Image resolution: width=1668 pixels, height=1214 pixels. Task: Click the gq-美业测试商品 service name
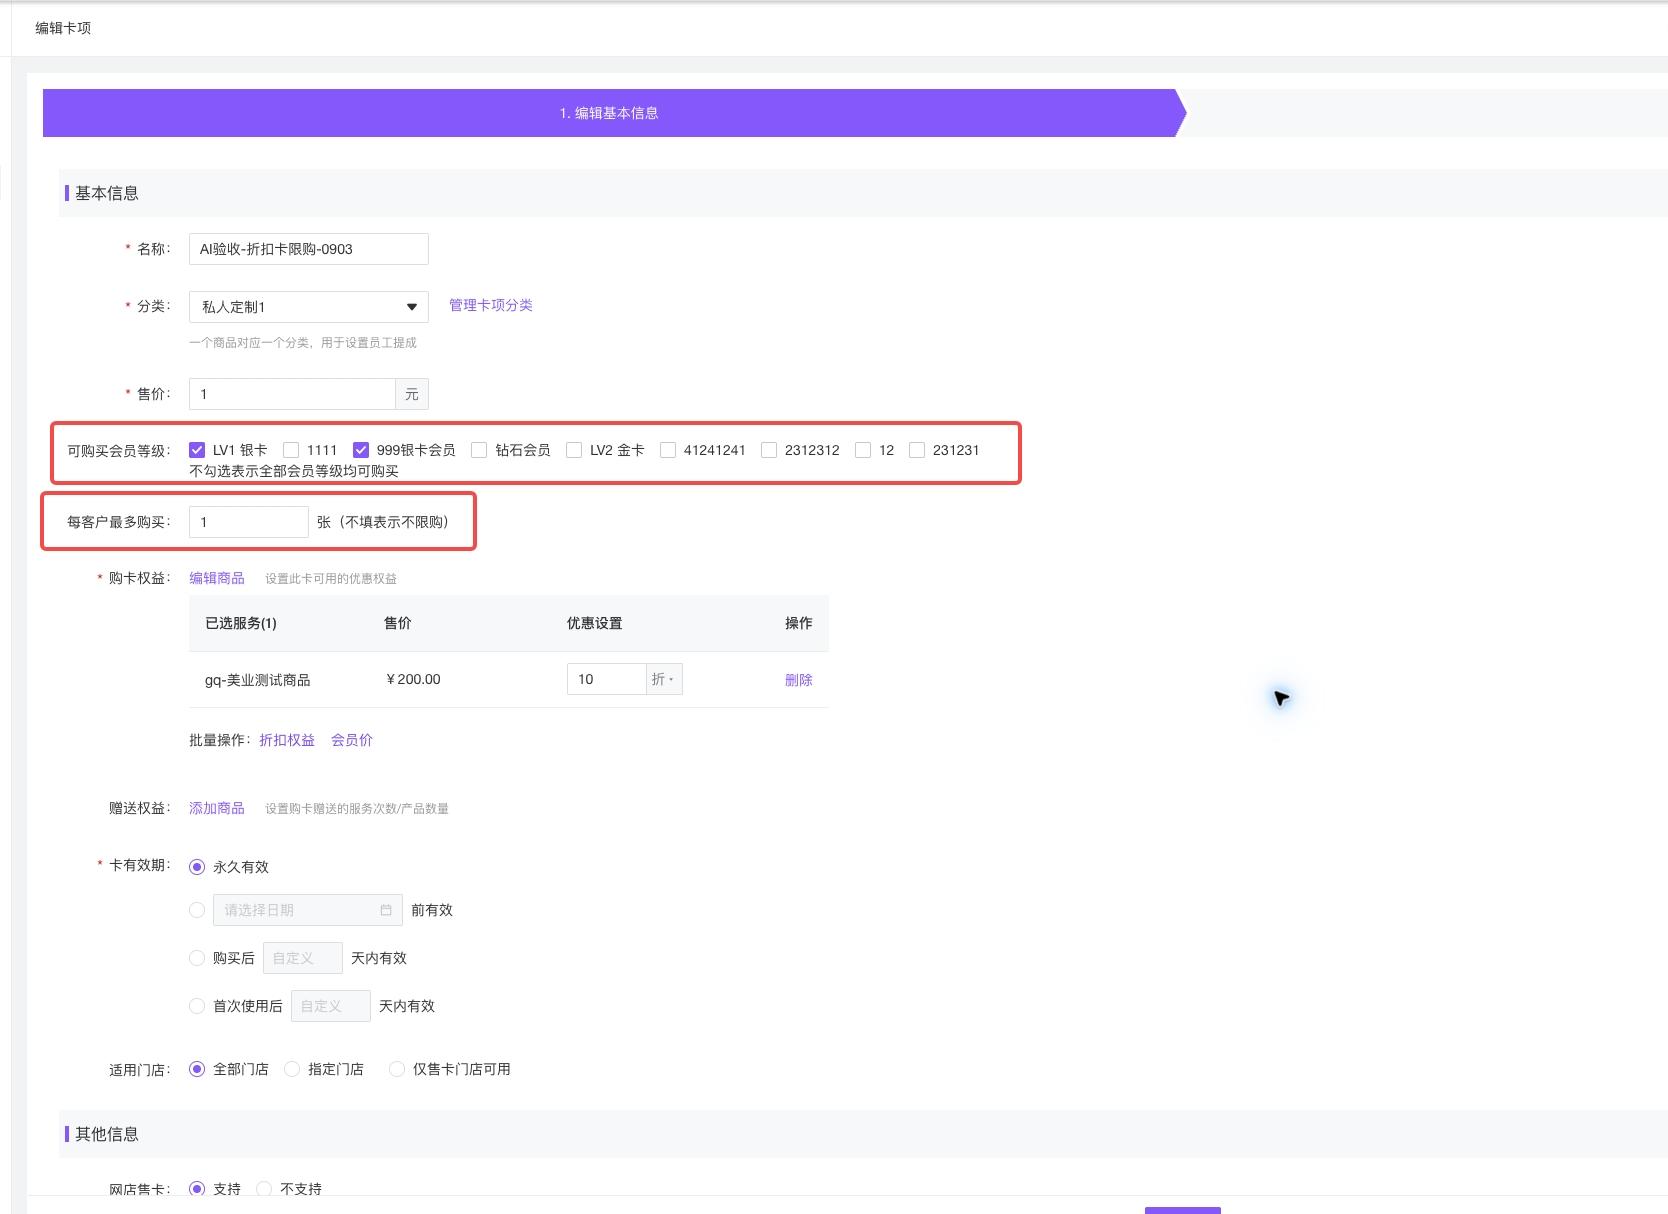[257, 680]
